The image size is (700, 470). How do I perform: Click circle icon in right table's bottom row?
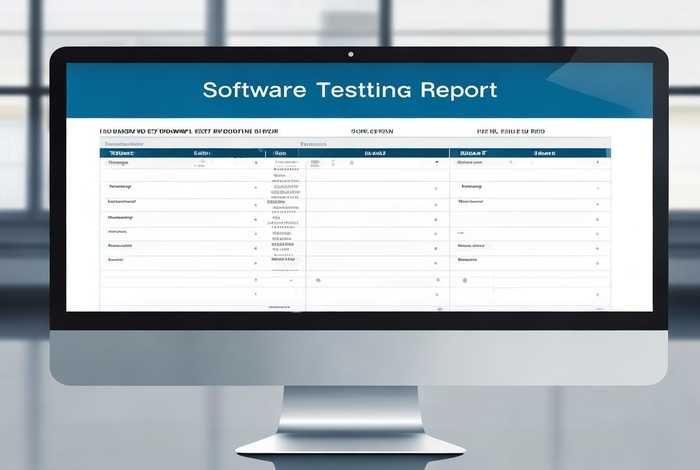pyautogui.click(x=463, y=280)
